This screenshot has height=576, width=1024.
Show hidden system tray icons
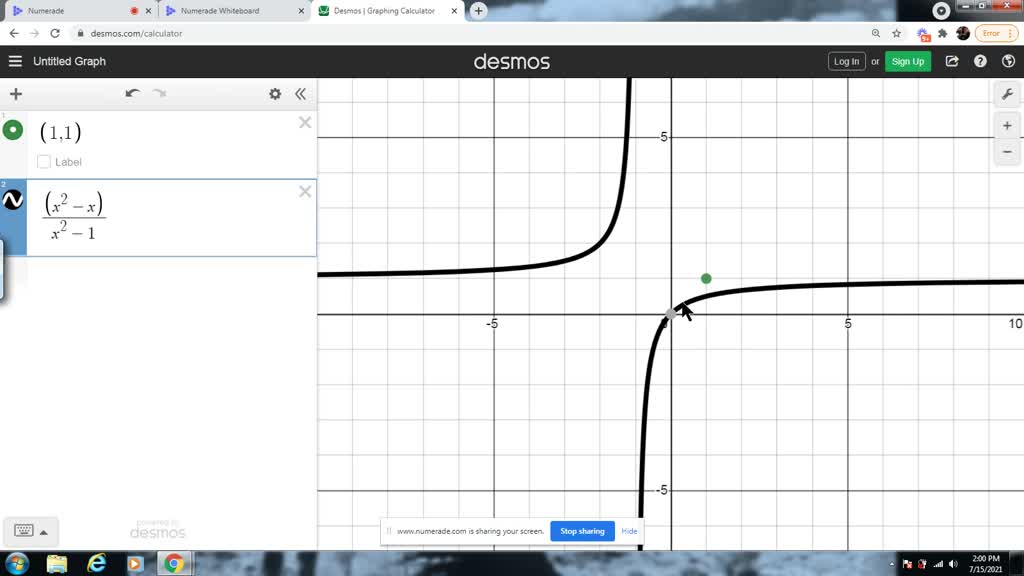(891, 564)
